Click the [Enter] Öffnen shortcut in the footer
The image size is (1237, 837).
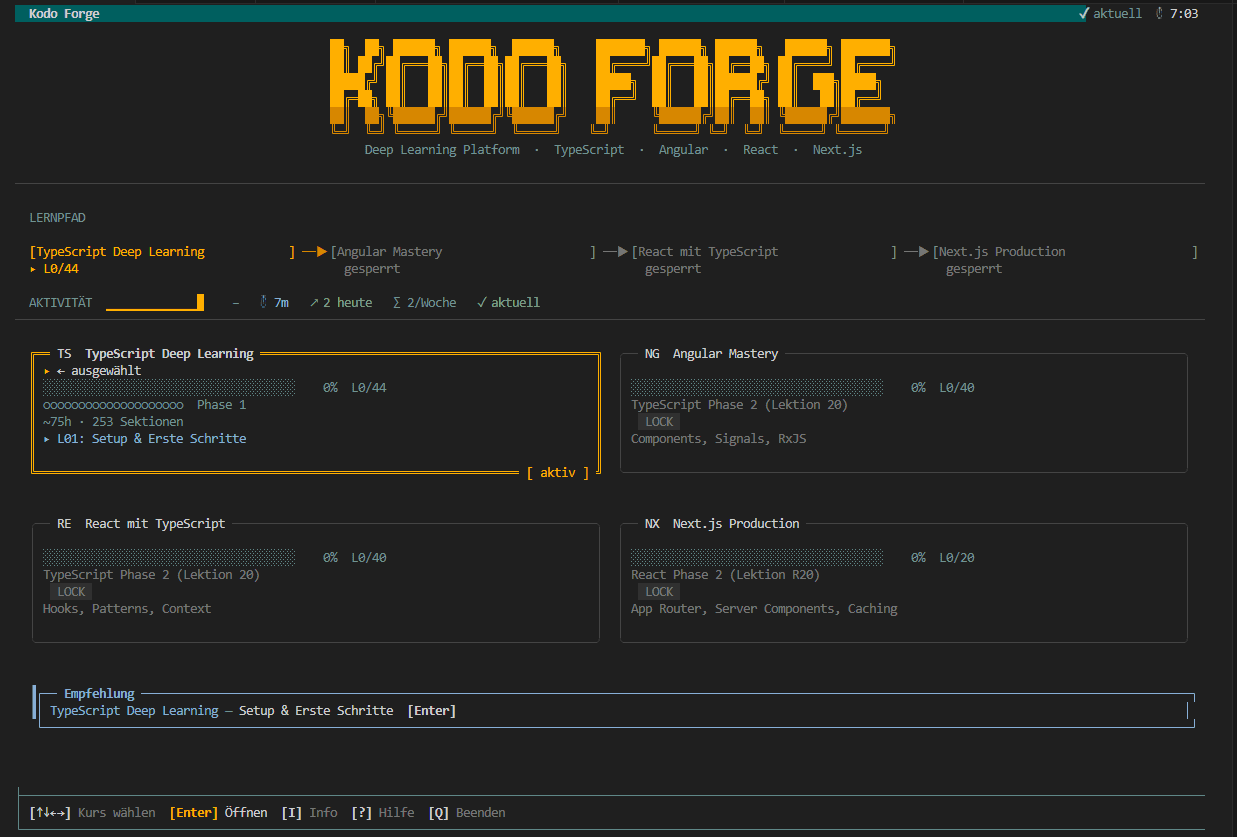click(218, 813)
